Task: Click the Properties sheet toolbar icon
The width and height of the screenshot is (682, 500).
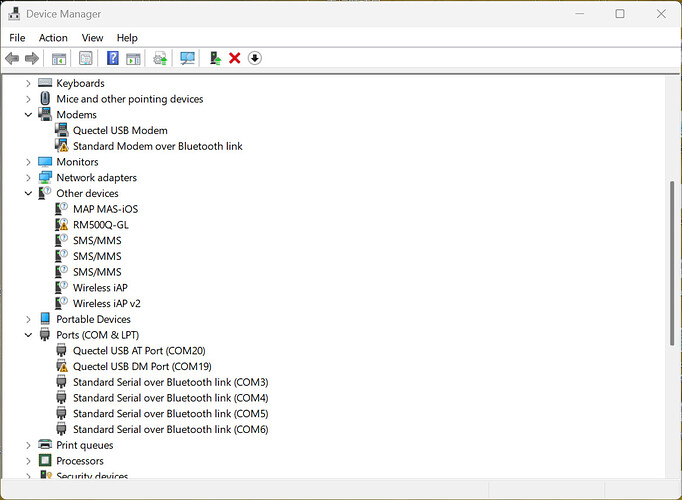Action: pos(86,58)
